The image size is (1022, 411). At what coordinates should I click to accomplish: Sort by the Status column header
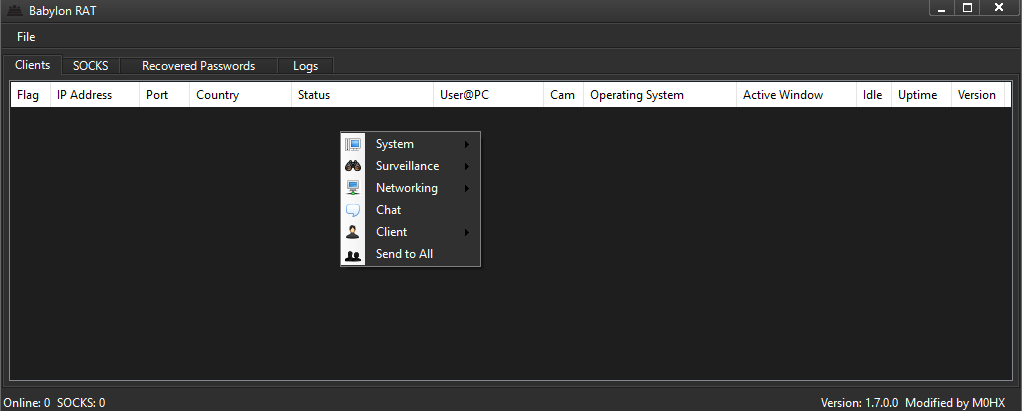(x=362, y=95)
